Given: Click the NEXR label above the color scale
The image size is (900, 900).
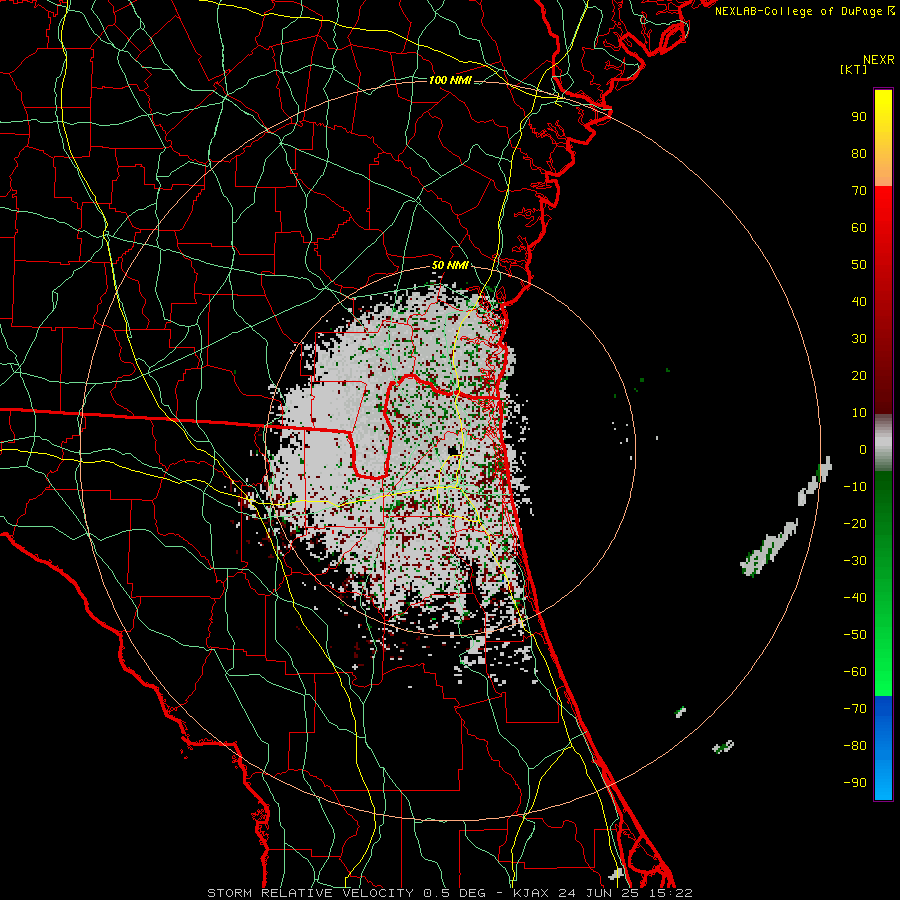Looking at the screenshot, I should 878,60.
